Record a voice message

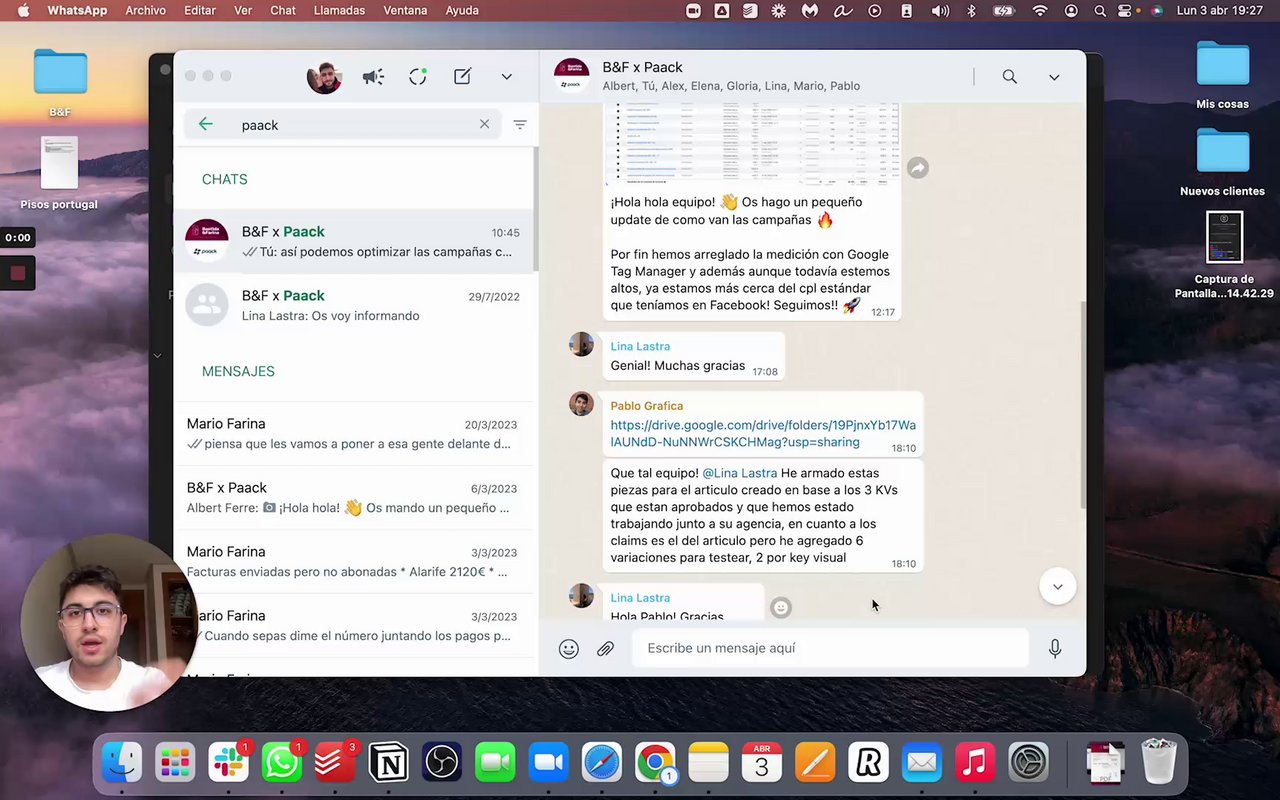(x=1055, y=649)
